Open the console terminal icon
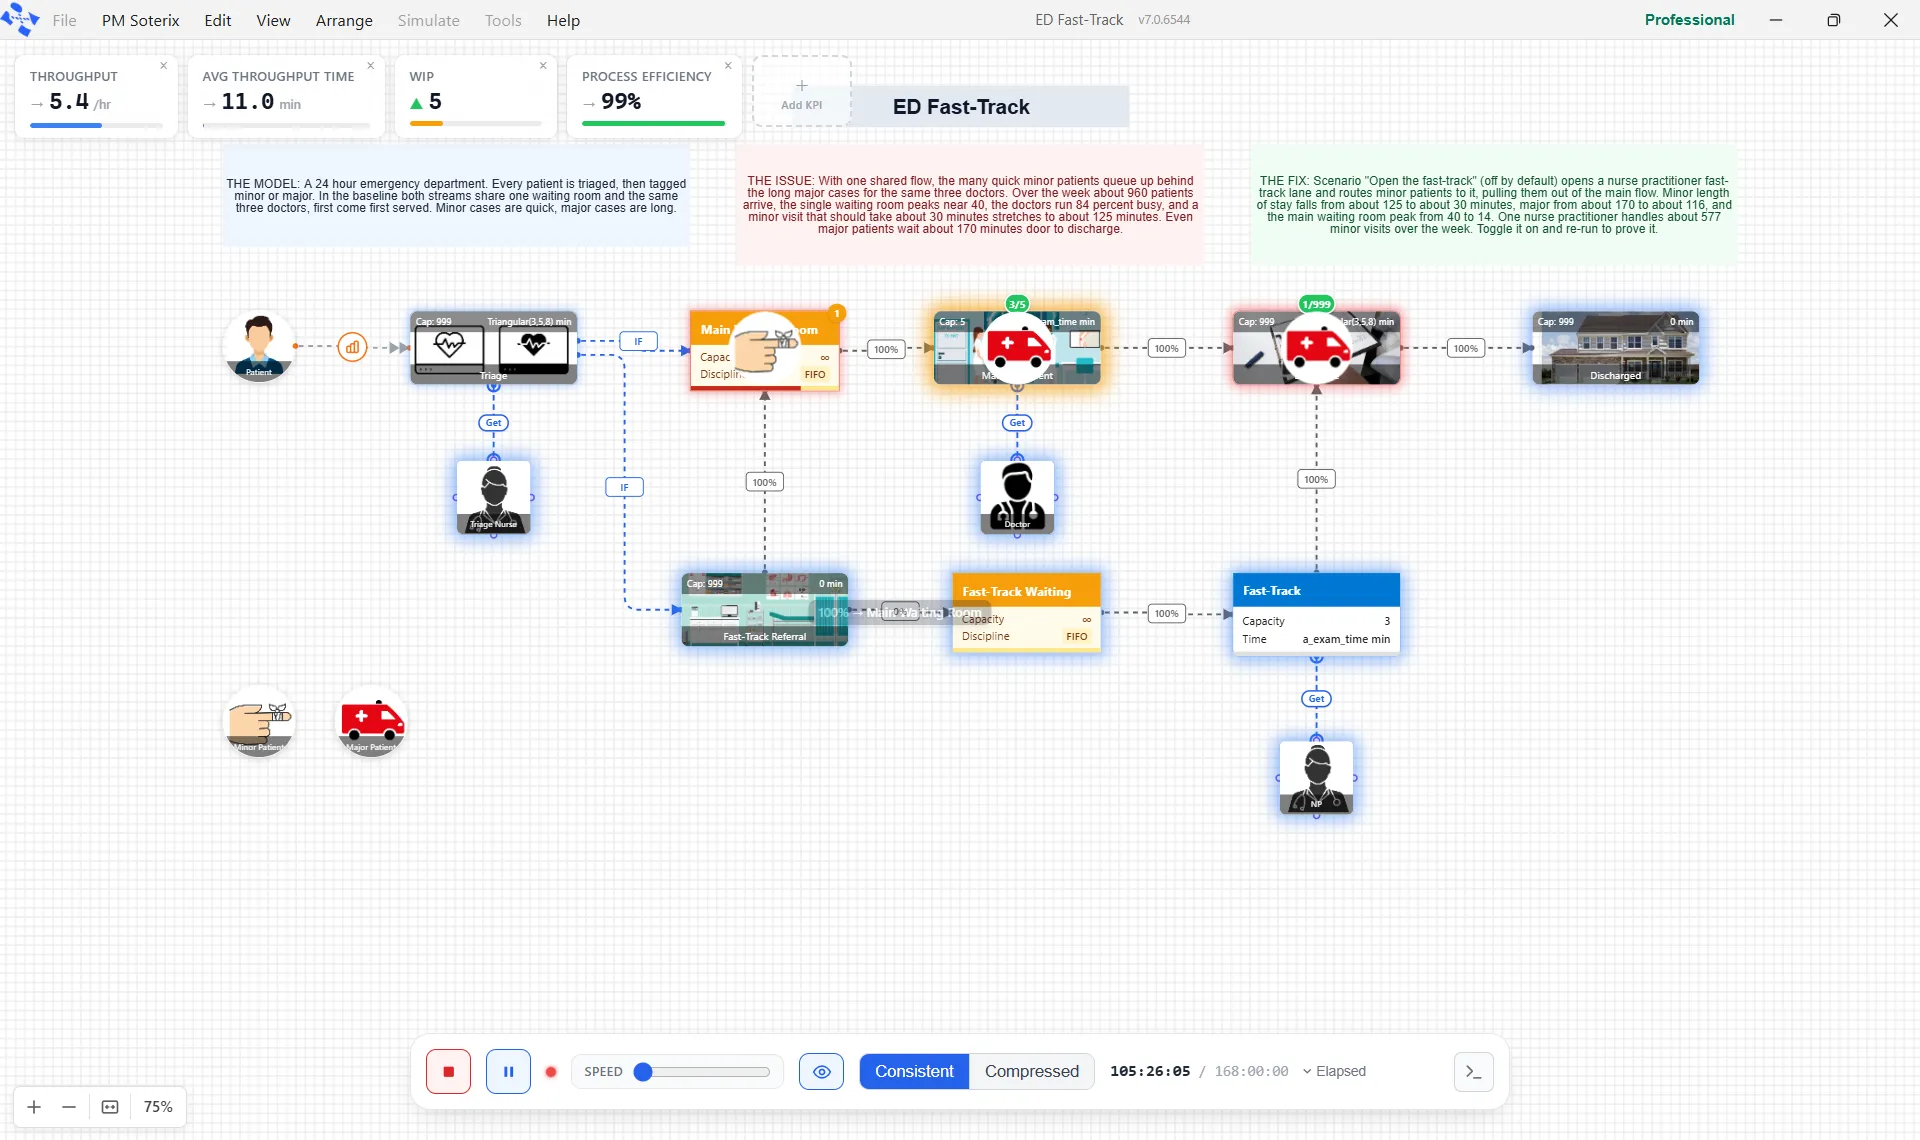 (x=1473, y=1071)
